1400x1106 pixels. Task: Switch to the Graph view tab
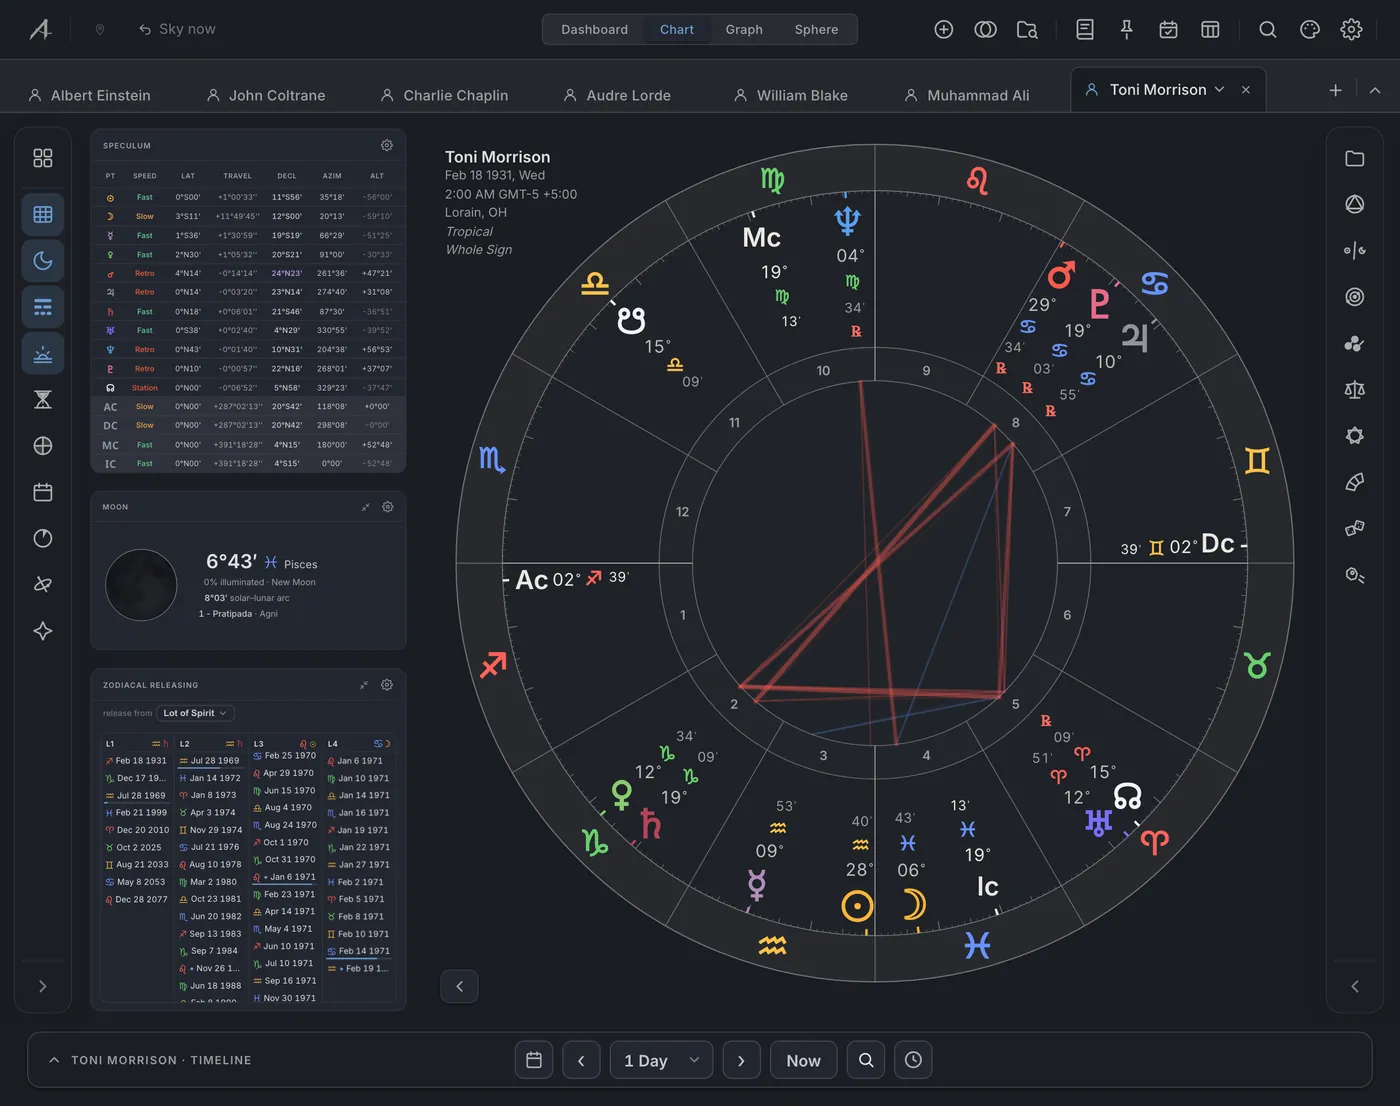pyautogui.click(x=744, y=30)
